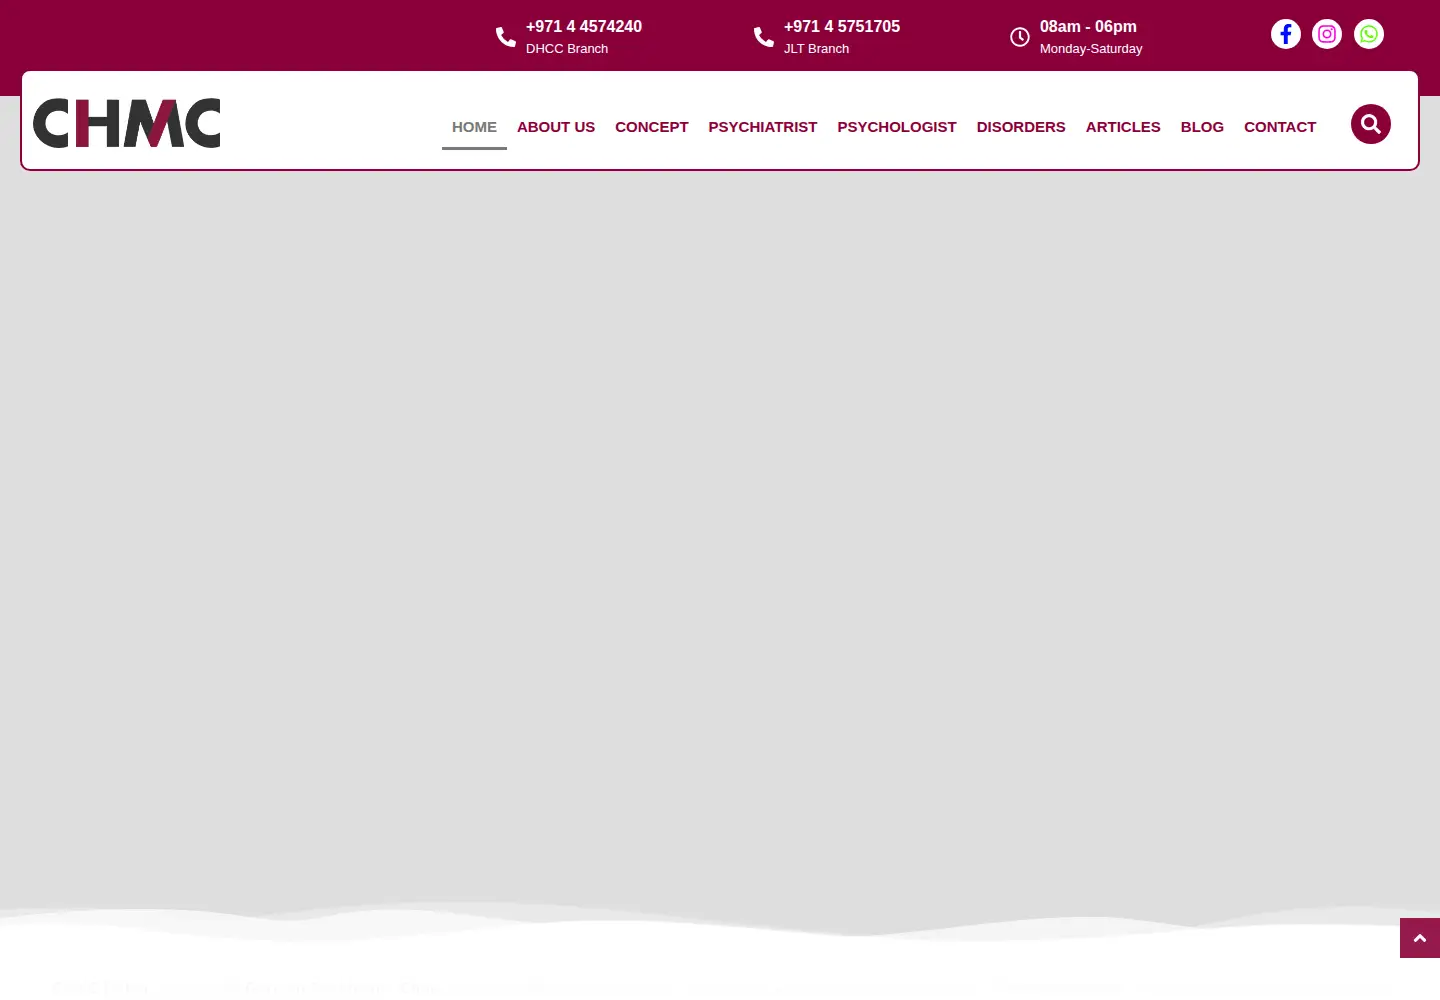This screenshot has width=1440, height=1000.
Task: Select the HOME menu item
Action: pyautogui.click(x=474, y=127)
